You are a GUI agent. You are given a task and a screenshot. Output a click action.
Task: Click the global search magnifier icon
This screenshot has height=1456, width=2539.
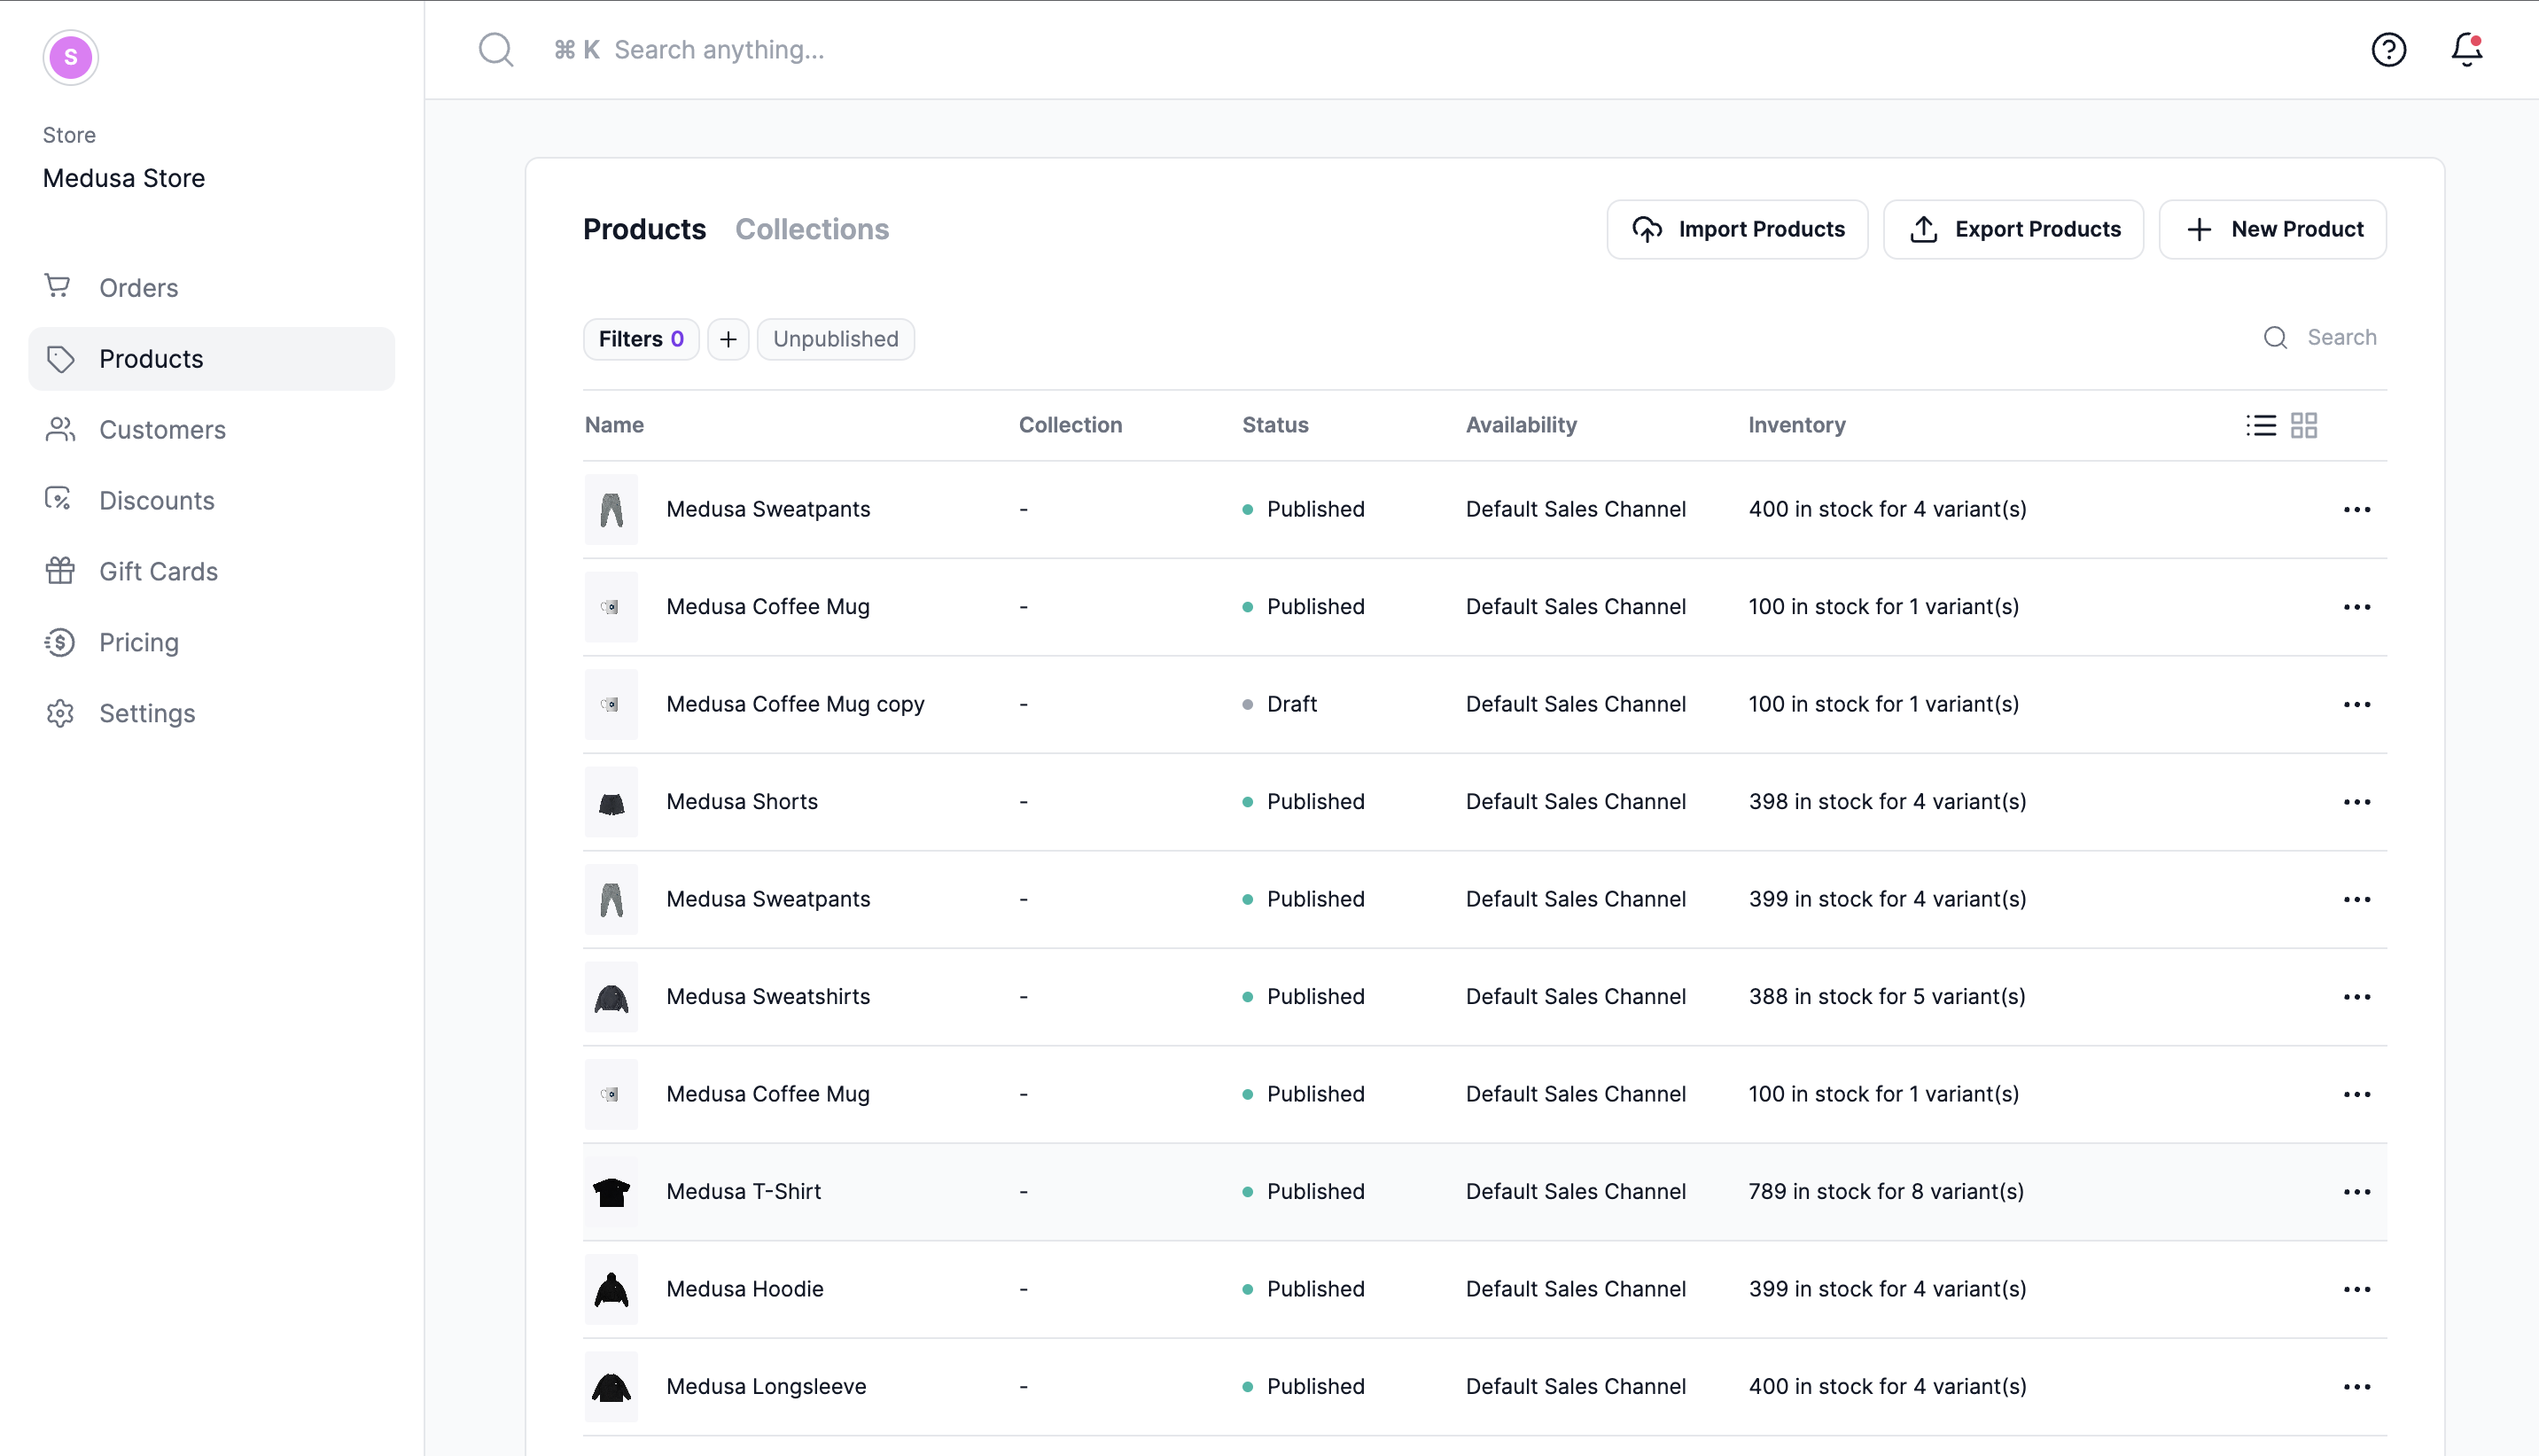point(496,49)
